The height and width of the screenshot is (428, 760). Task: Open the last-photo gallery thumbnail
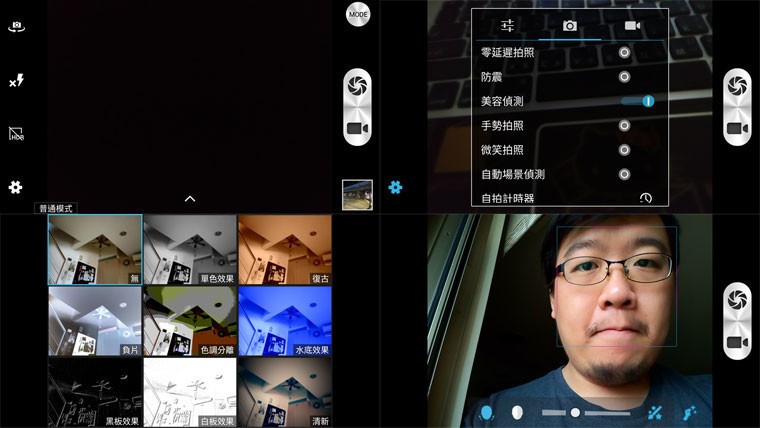[357, 195]
